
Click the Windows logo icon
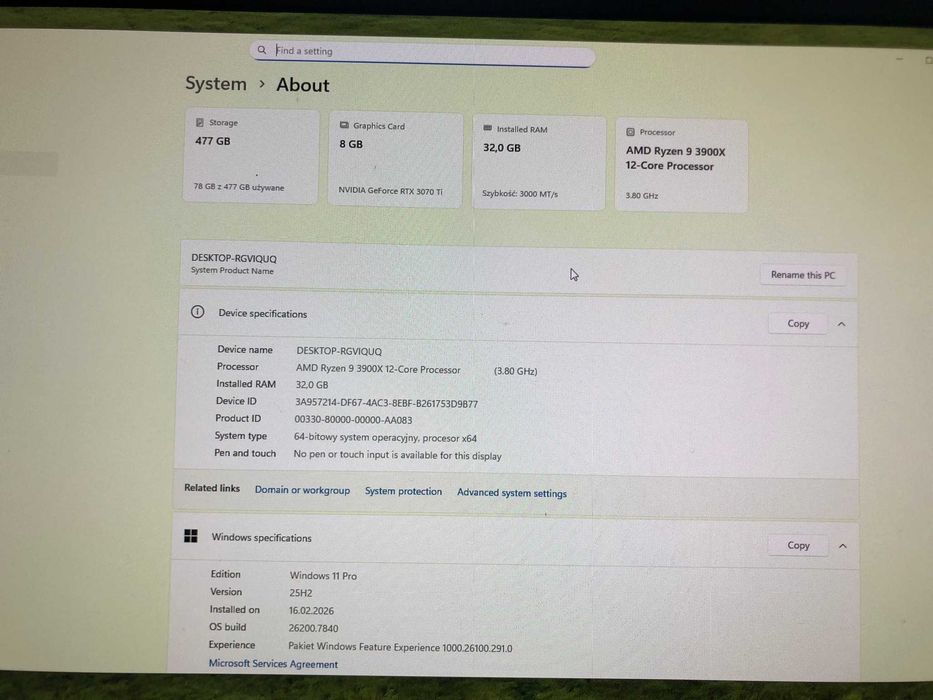191,536
